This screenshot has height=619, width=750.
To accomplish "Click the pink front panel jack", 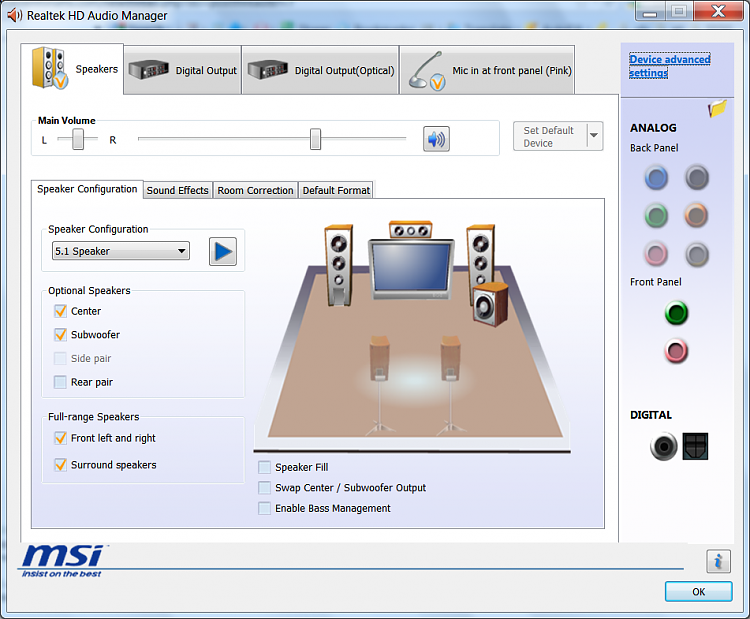I will (x=676, y=351).
